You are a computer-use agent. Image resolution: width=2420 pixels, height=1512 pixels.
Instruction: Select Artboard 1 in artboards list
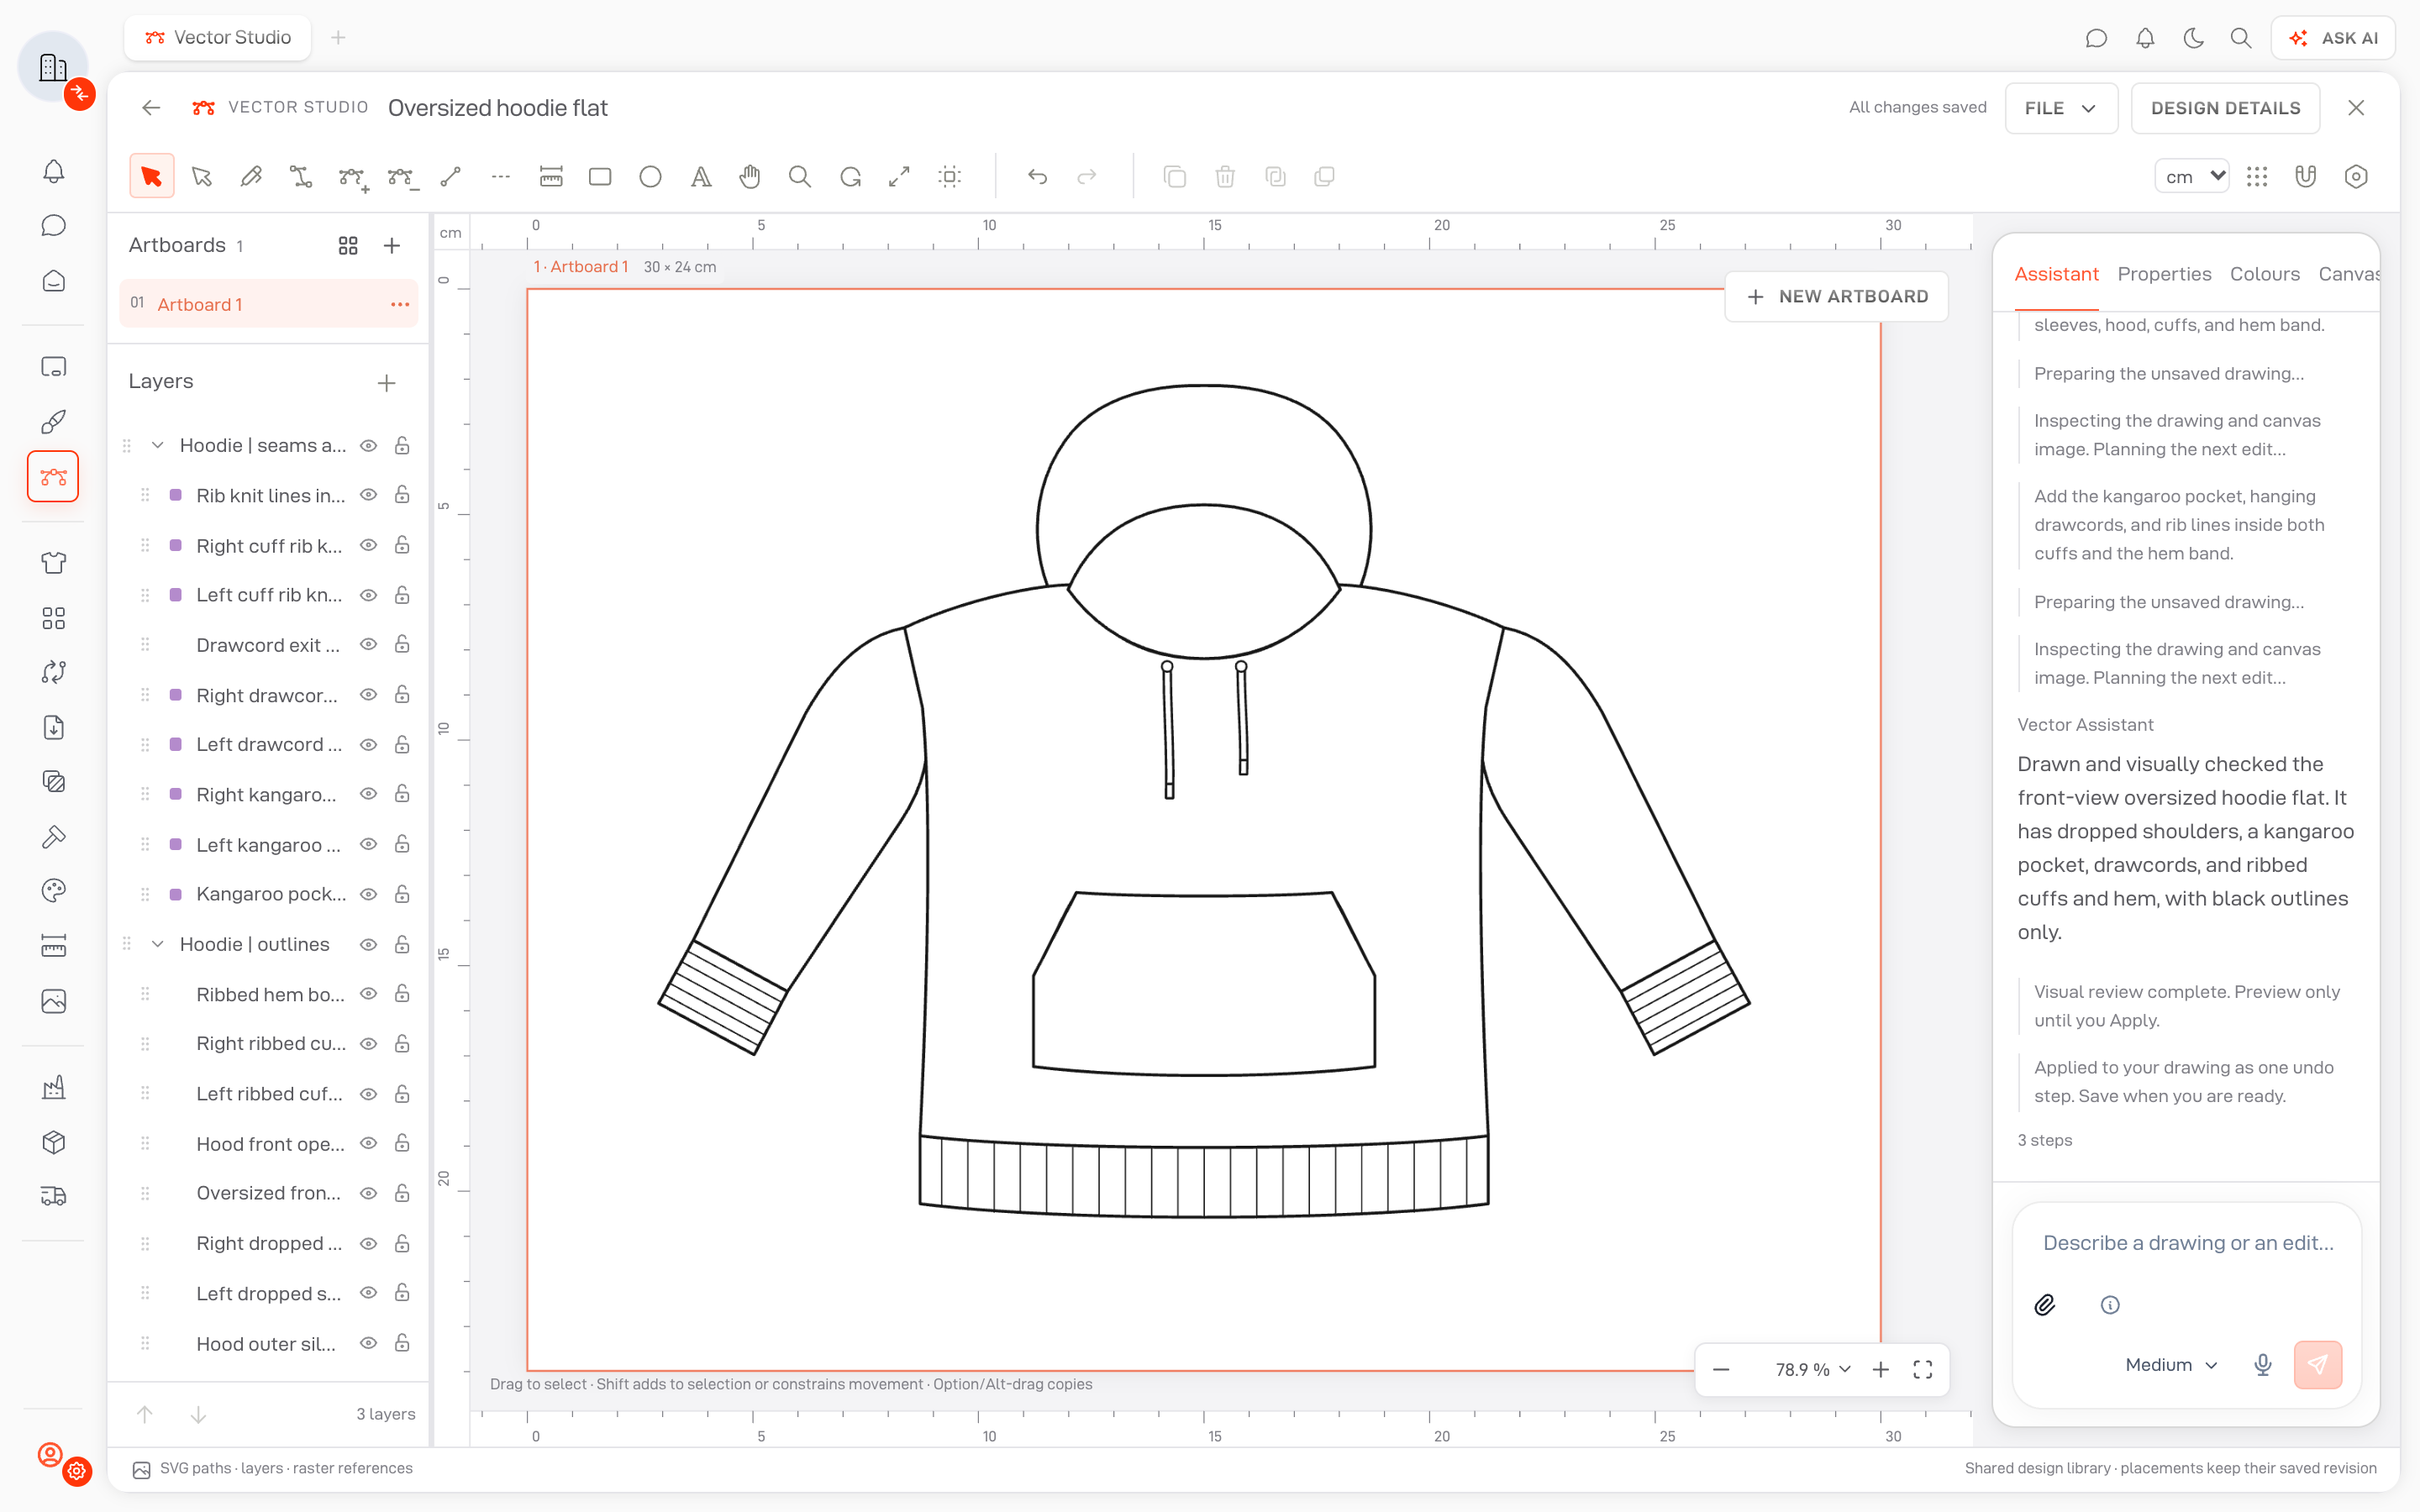[268, 304]
